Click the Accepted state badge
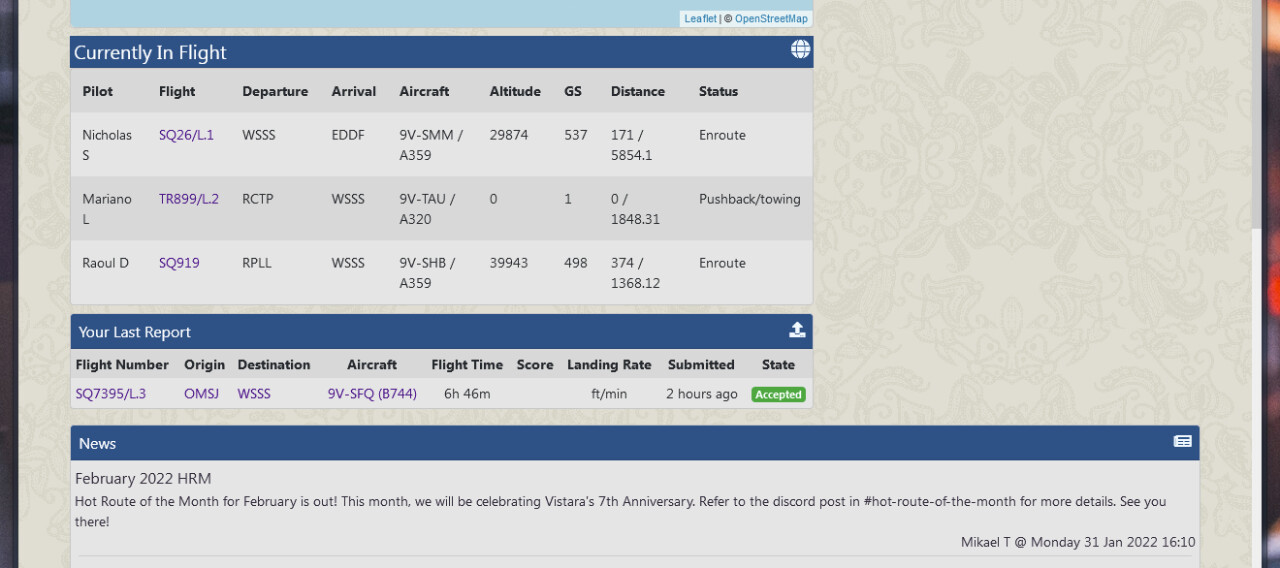The image size is (1280, 568). pos(778,395)
